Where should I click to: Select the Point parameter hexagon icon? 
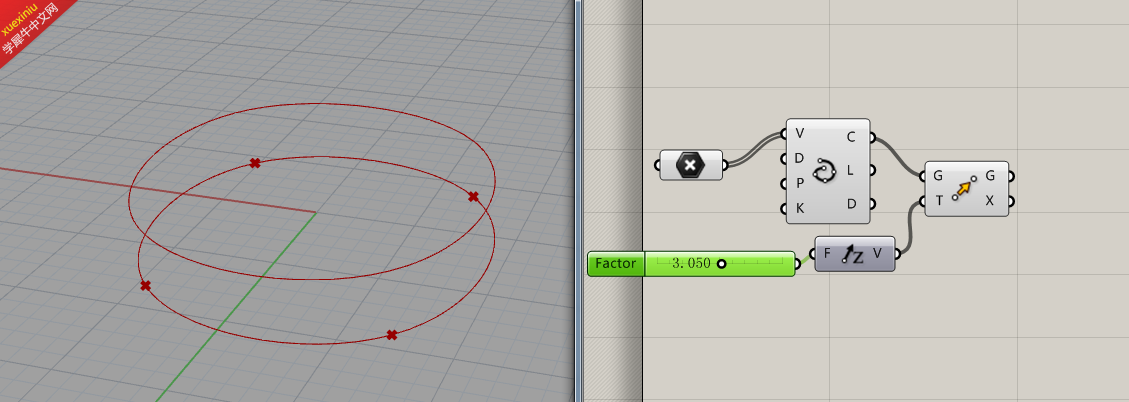point(691,165)
